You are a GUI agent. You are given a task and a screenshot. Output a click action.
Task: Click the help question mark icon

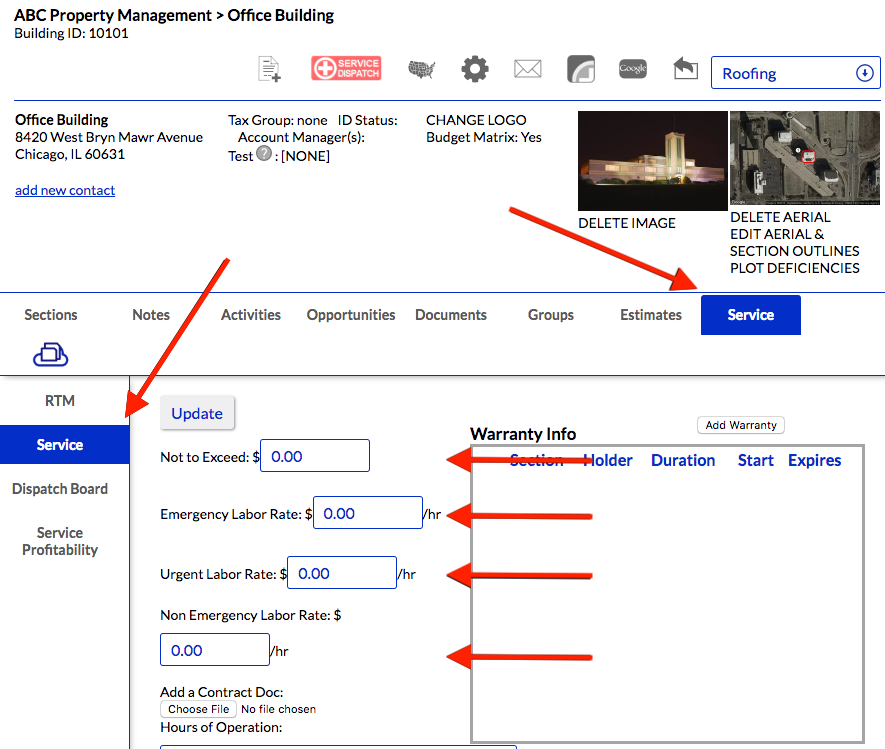[x=264, y=153]
